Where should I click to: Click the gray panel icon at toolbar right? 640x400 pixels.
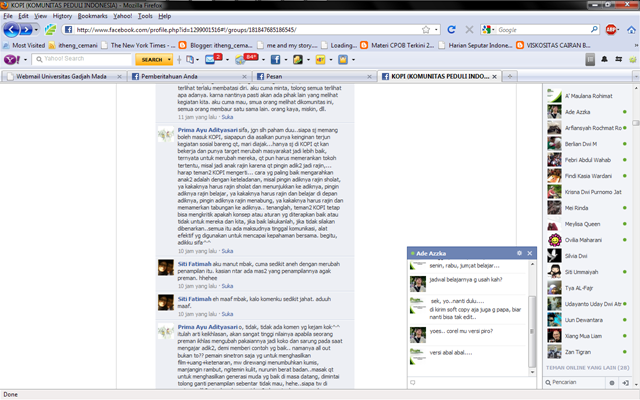(590, 60)
